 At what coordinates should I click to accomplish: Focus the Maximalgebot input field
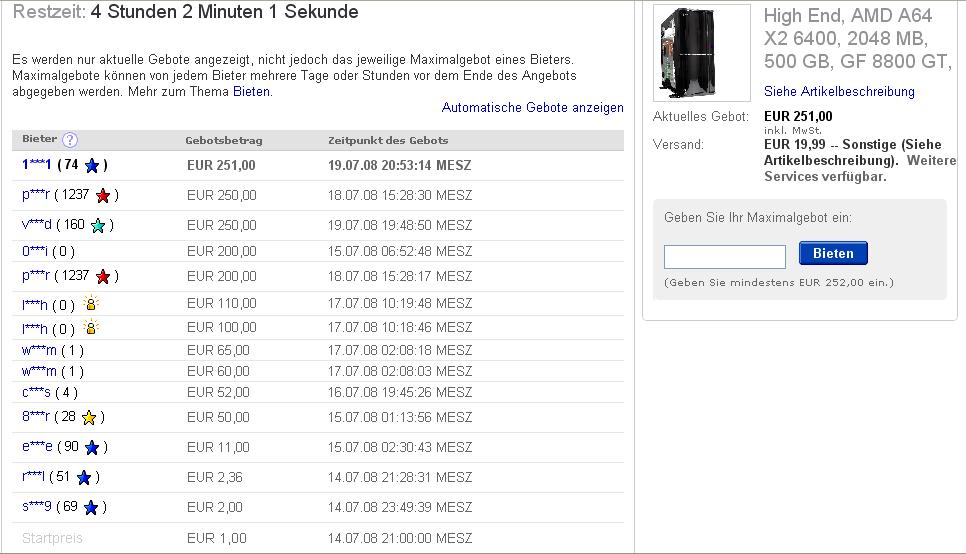724,256
